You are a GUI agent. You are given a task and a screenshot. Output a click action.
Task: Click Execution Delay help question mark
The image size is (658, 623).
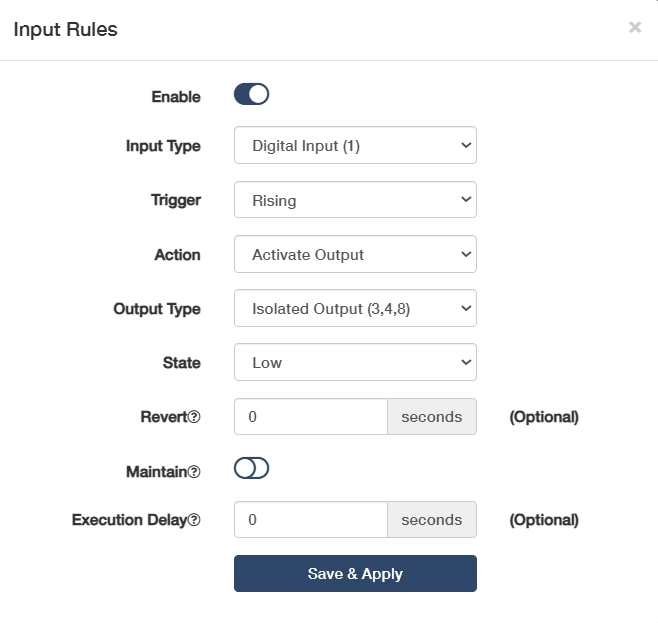click(x=195, y=520)
